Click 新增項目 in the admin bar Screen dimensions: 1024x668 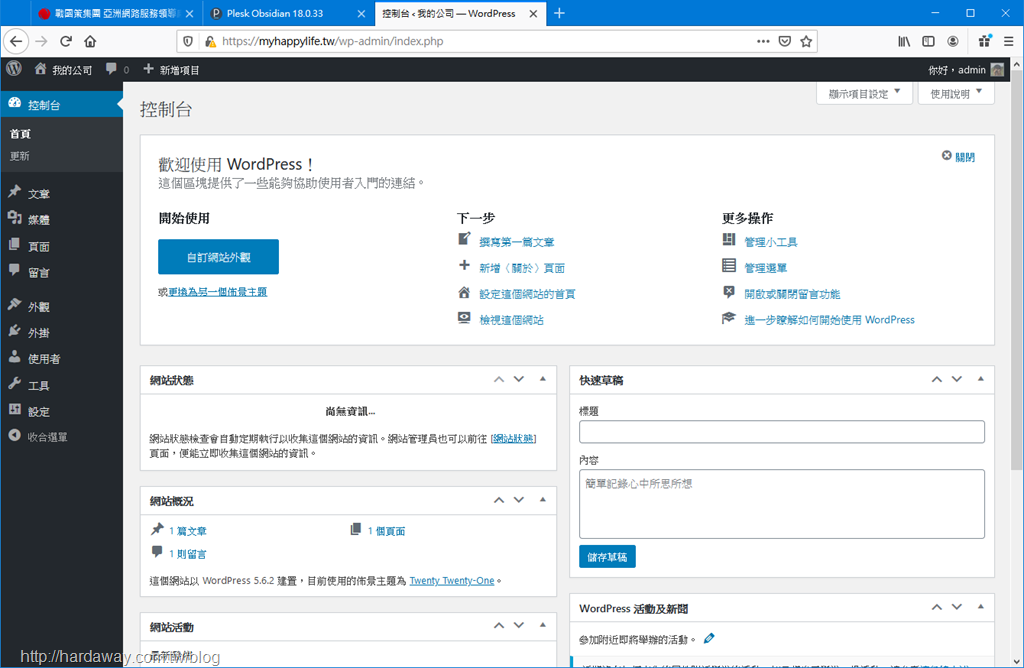coord(171,69)
